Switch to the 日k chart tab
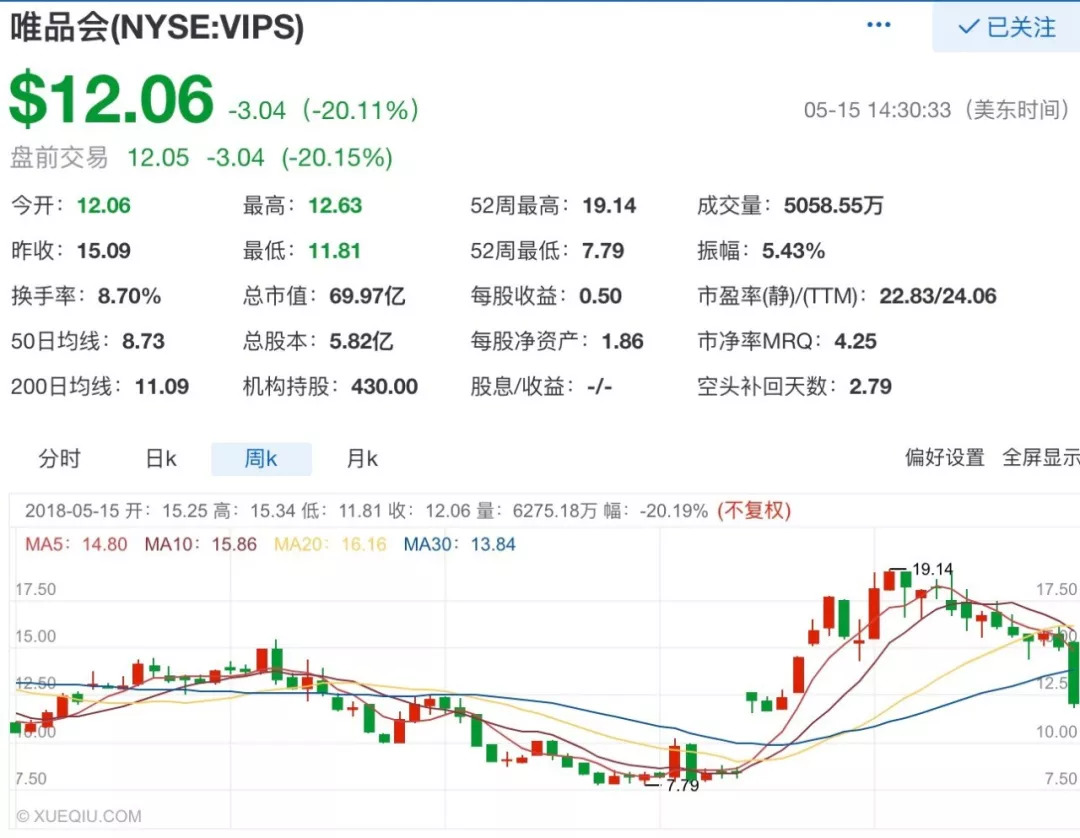The width and height of the screenshot is (1080, 838). coord(161,459)
